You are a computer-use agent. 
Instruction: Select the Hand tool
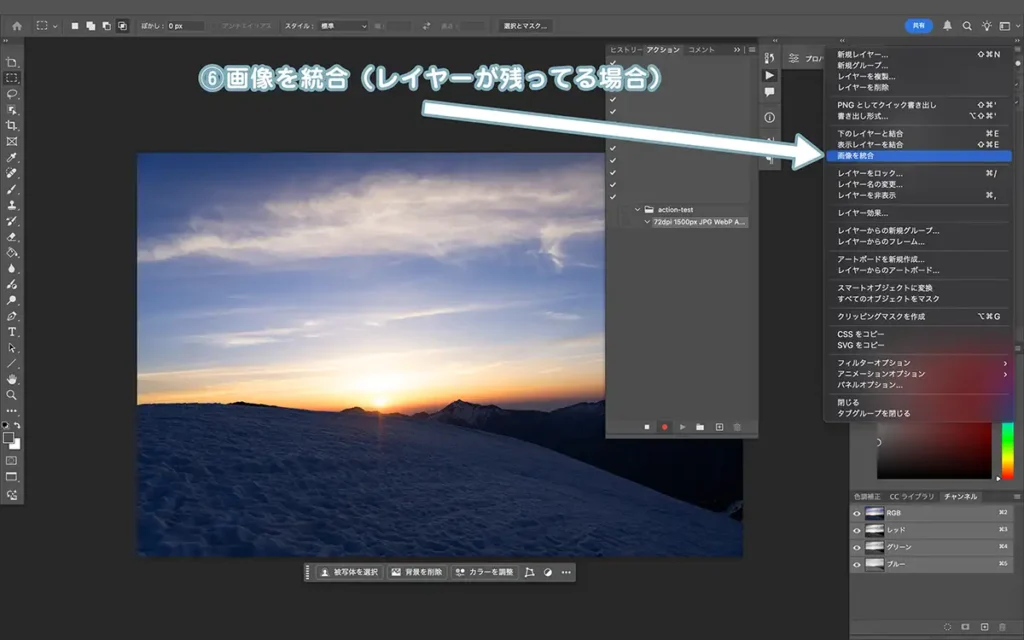(12, 379)
